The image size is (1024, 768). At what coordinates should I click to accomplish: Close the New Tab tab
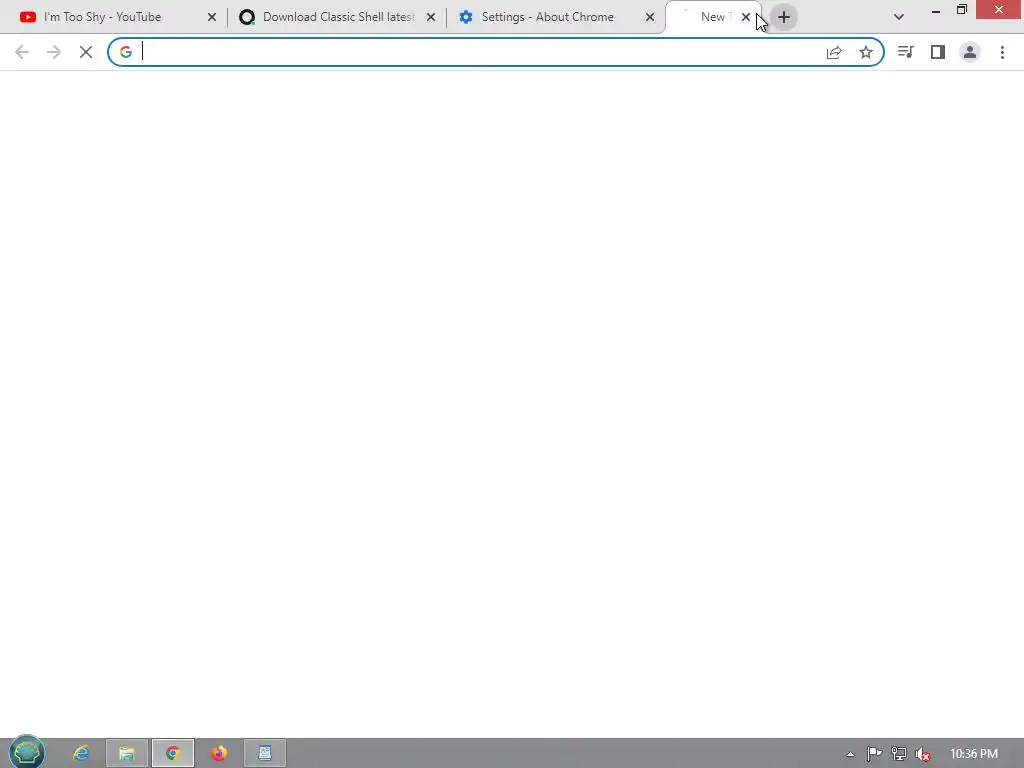coord(746,17)
